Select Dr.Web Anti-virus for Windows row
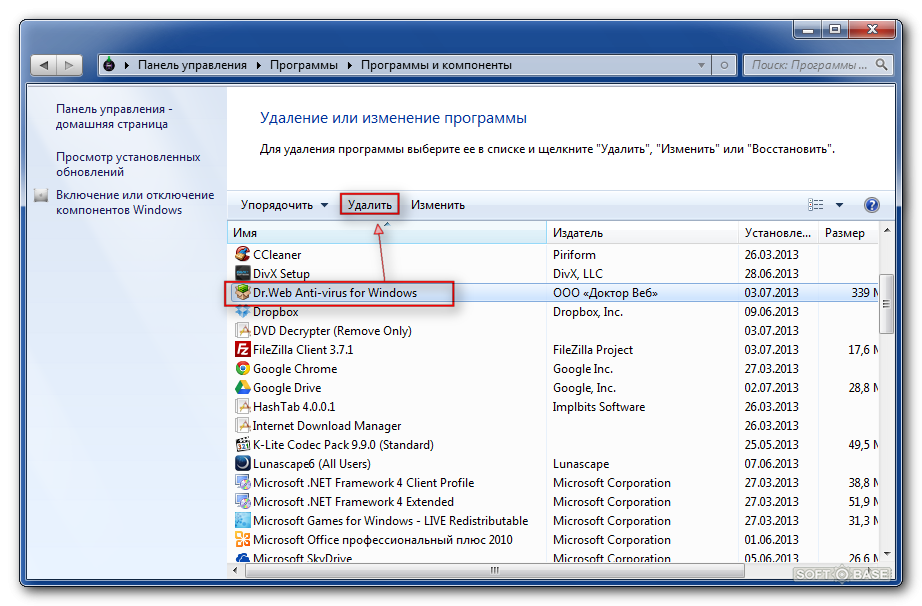The width and height of the screenshot is (922, 606). coord(553,293)
